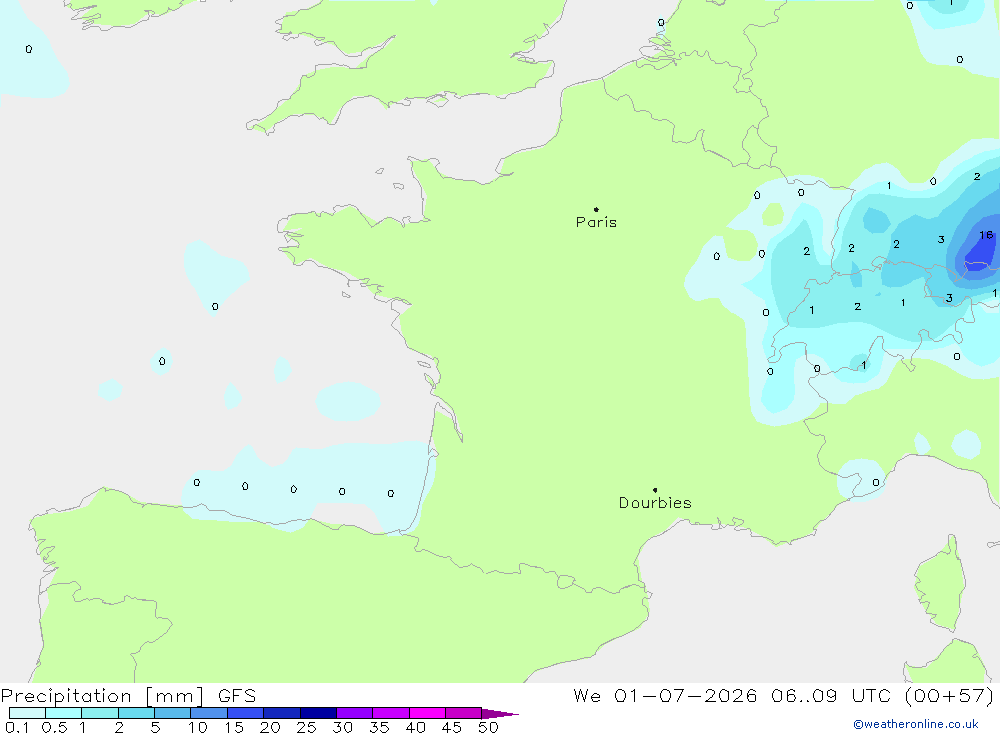Viewport: 1000px width, 733px height.
Task: Select the Dourbies place label
Action: 655,503
